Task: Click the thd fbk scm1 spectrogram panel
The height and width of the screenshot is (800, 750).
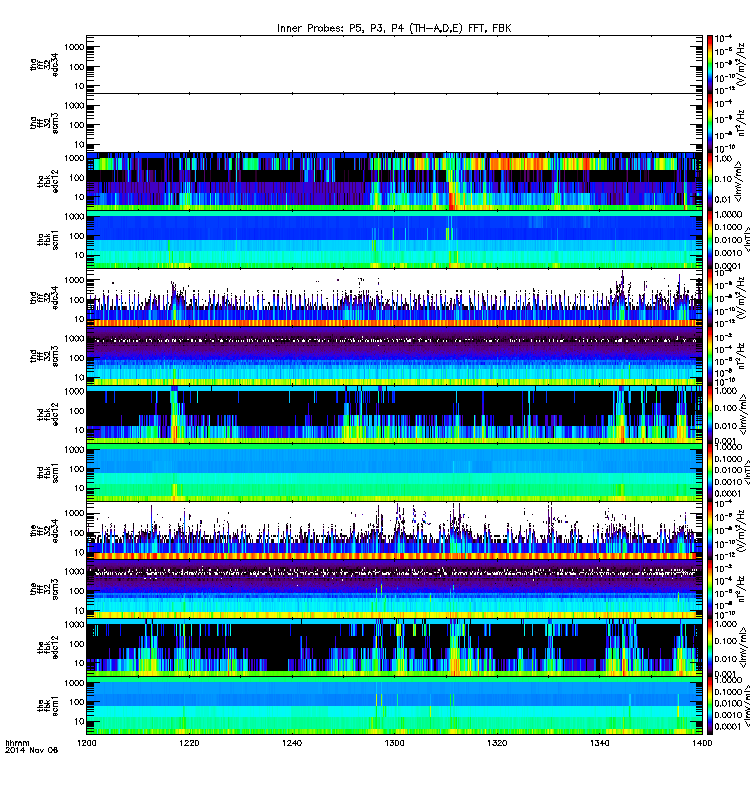Action: [x=394, y=472]
